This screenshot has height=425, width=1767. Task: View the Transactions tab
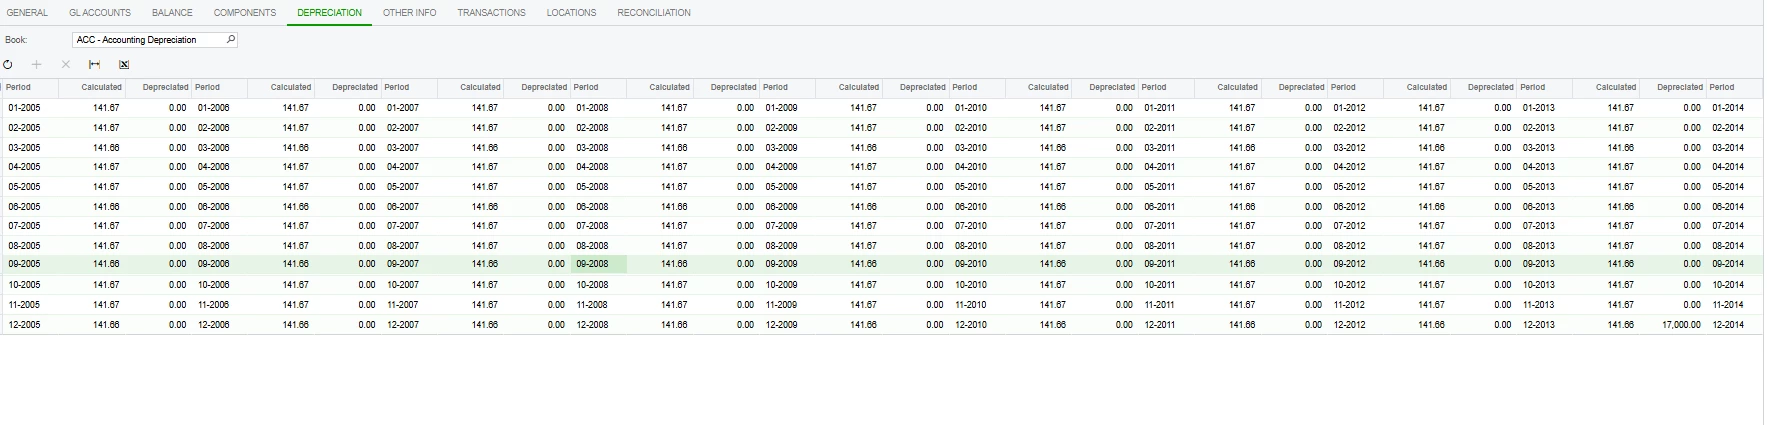pos(491,13)
